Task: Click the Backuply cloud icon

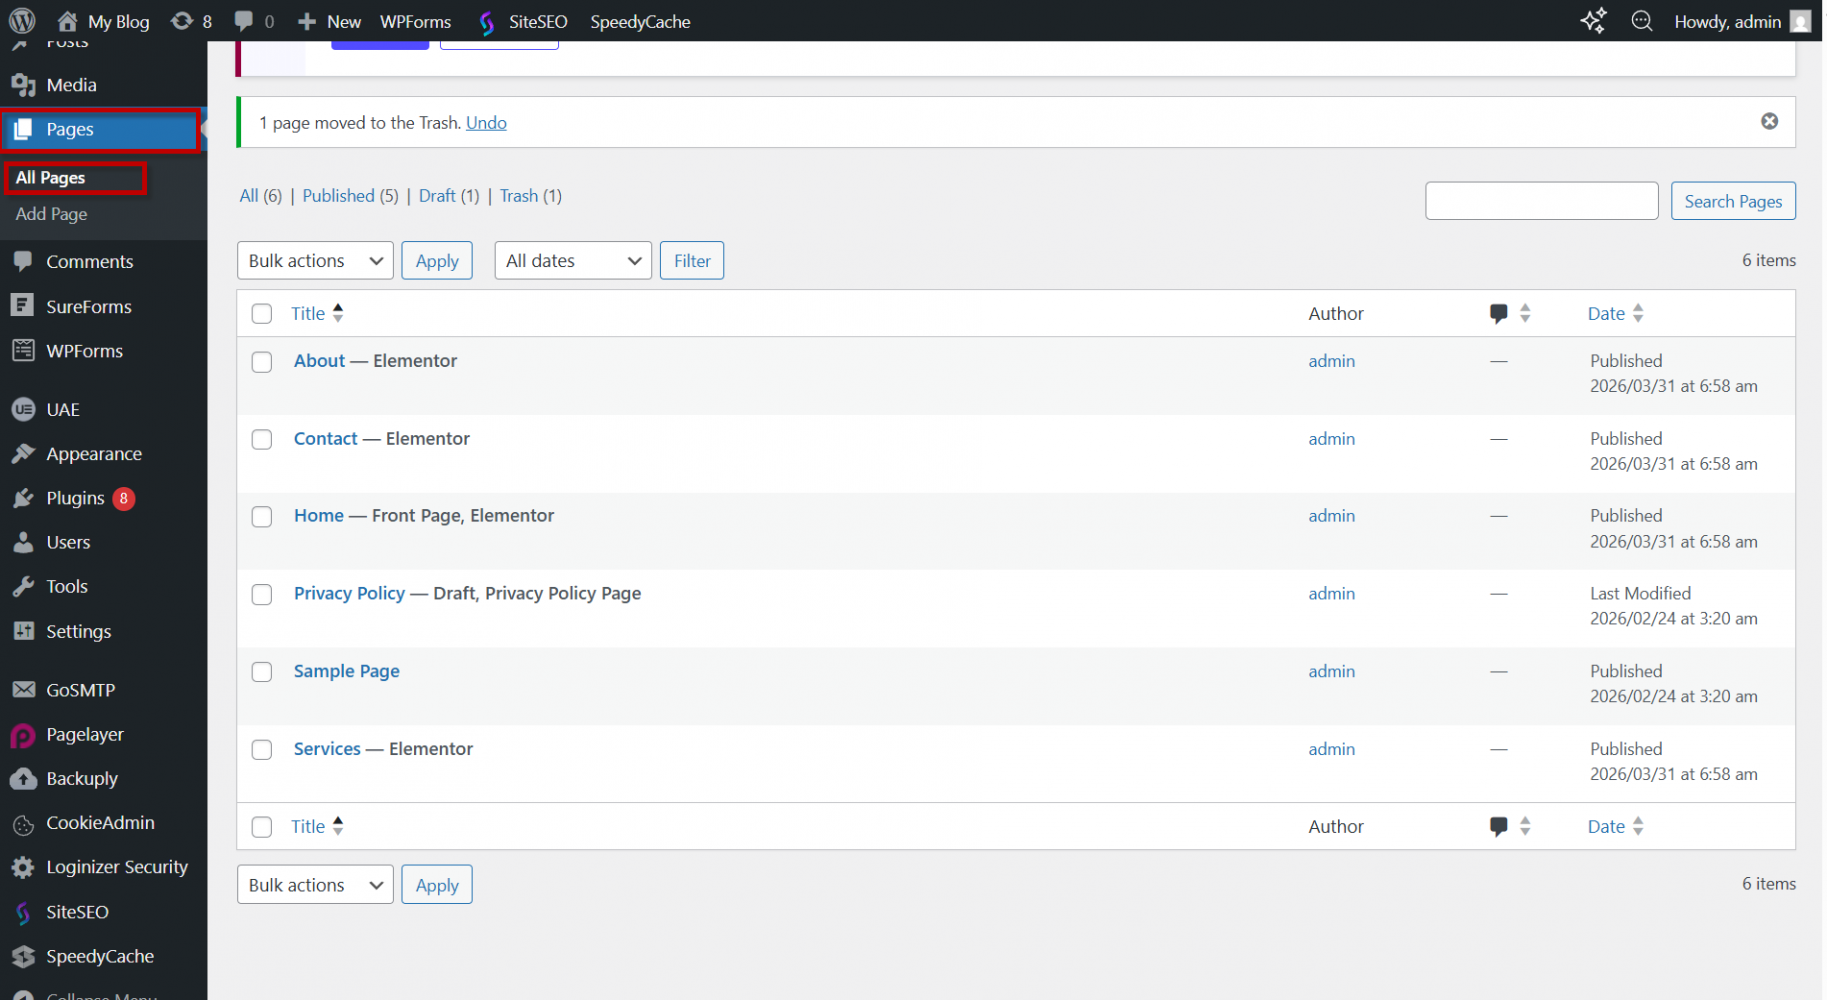Action: pyautogui.click(x=23, y=779)
